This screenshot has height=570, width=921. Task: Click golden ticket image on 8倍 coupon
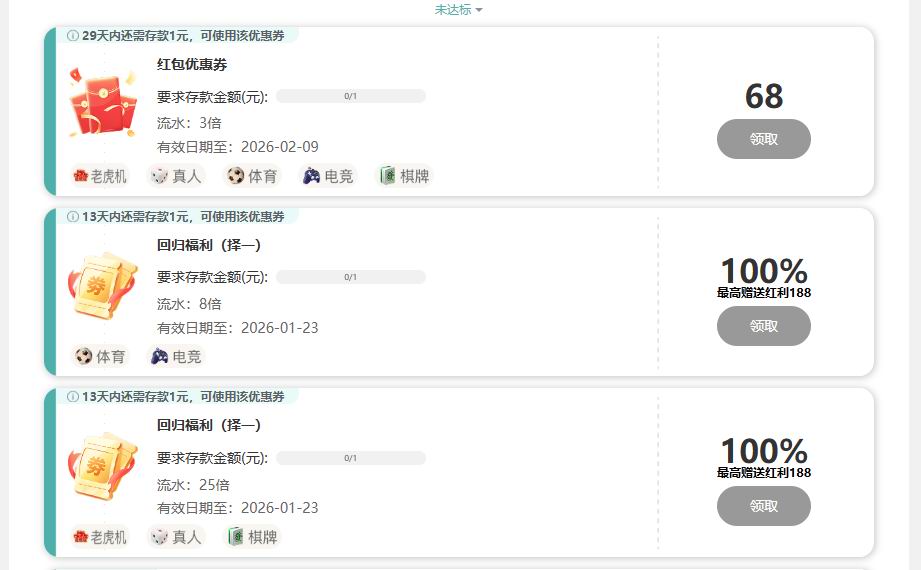click(x=103, y=286)
